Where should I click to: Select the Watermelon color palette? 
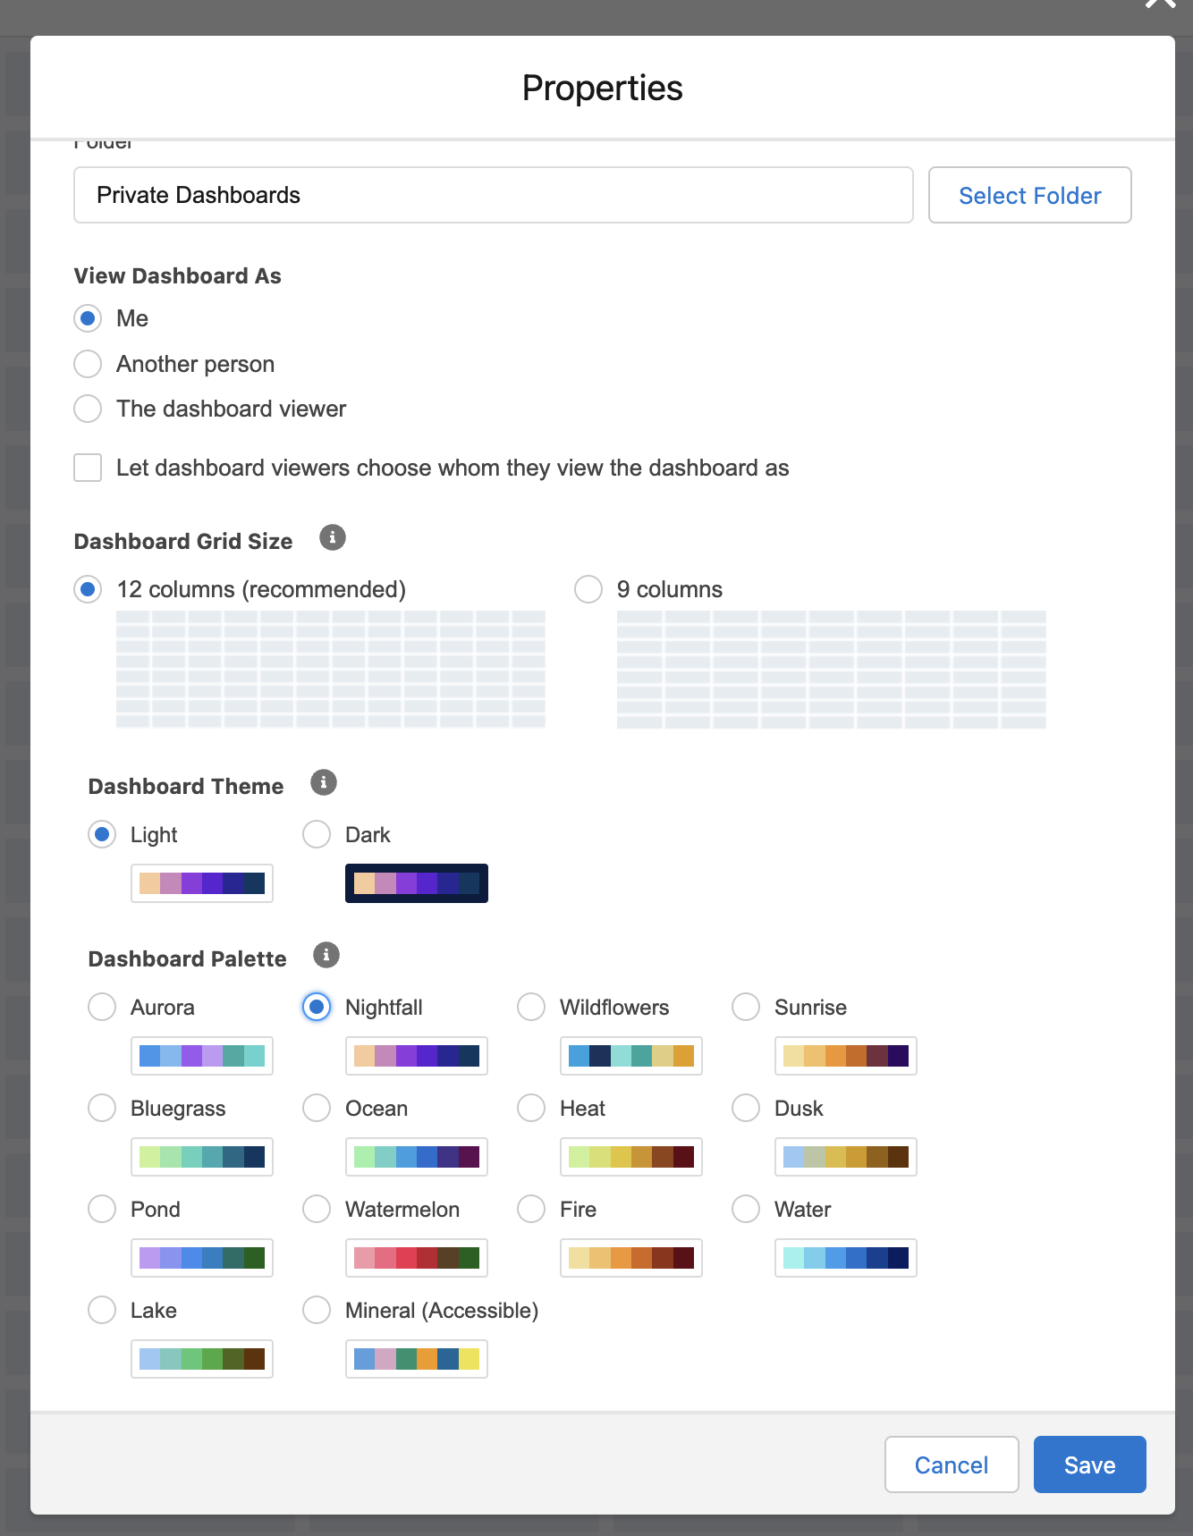pyautogui.click(x=316, y=1209)
